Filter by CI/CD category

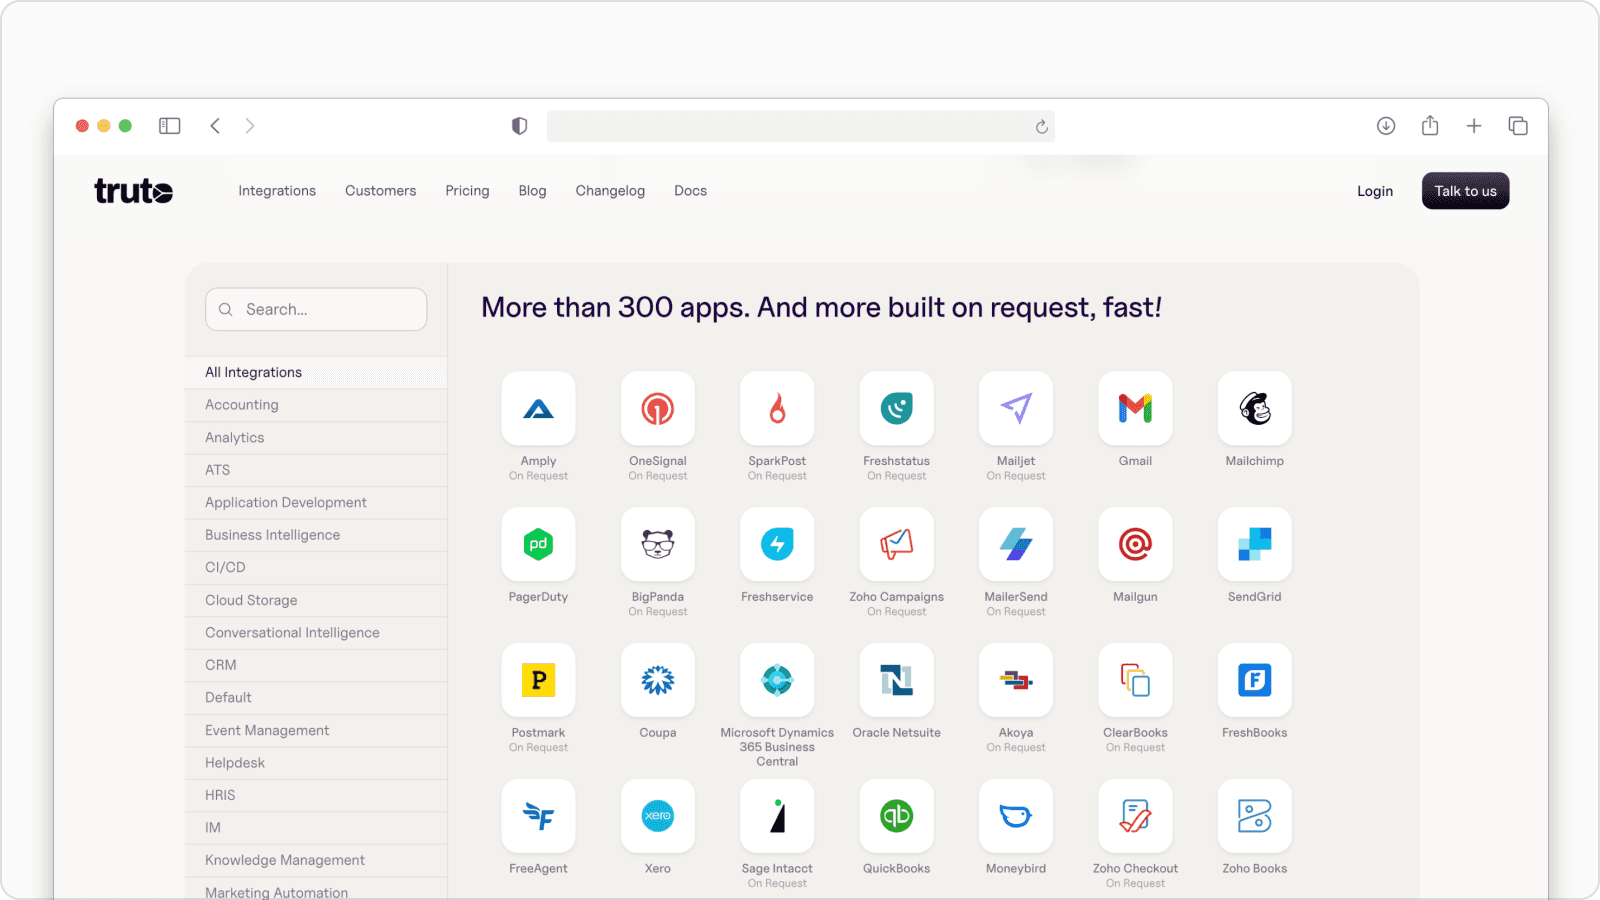tap(316, 567)
